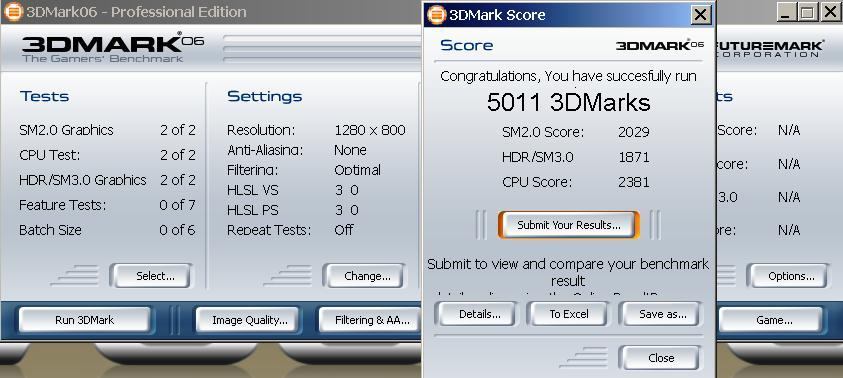This screenshot has height=378, width=843.
Task: Click Batch Size 0 of 6 count
Action: tap(177, 230)
